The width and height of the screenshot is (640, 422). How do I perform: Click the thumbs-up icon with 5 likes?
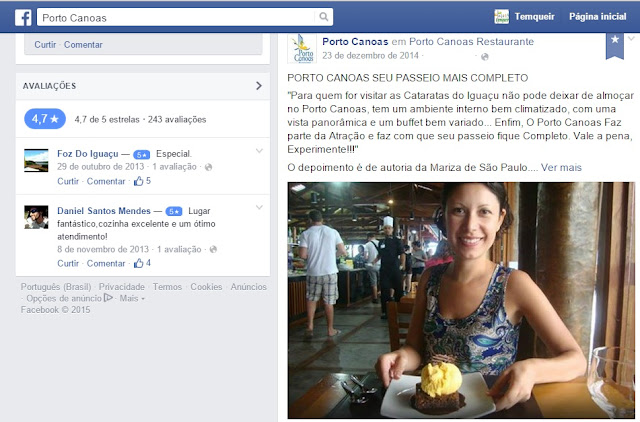point(139,181)
